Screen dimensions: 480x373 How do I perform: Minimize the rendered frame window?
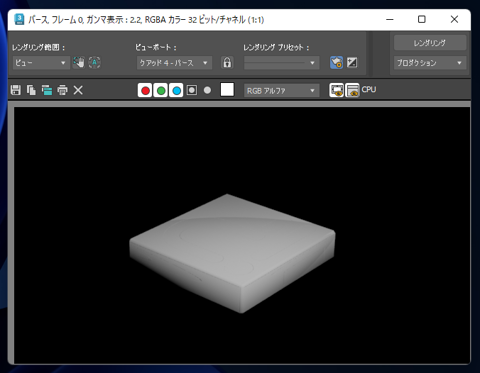point(390,19)
